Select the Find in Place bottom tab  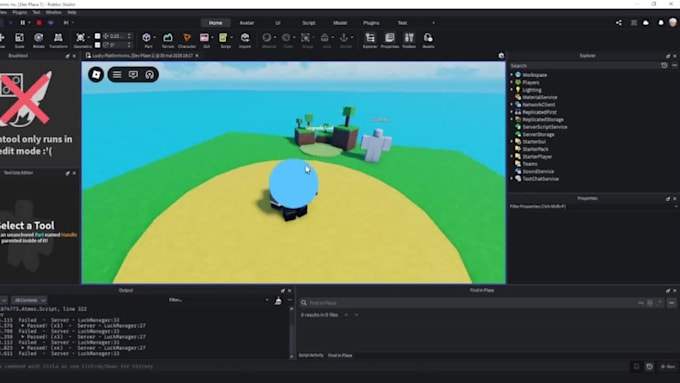(x=340, y=355)
